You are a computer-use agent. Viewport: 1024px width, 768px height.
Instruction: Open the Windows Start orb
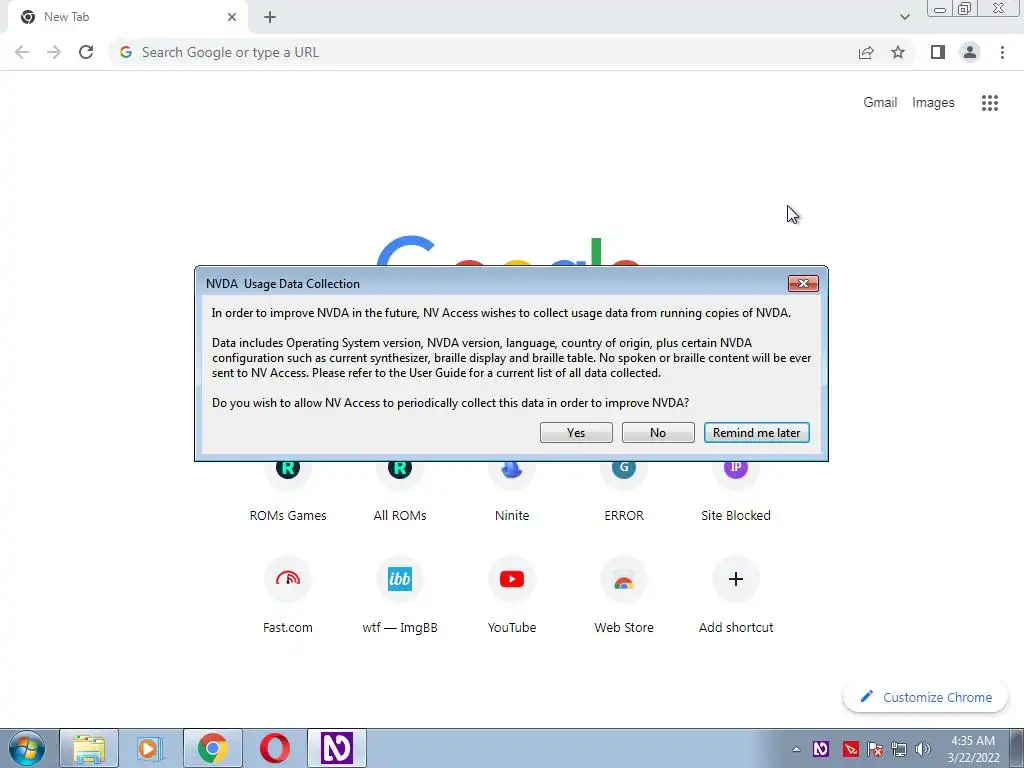pyautogui.click(x=27, y=748)
